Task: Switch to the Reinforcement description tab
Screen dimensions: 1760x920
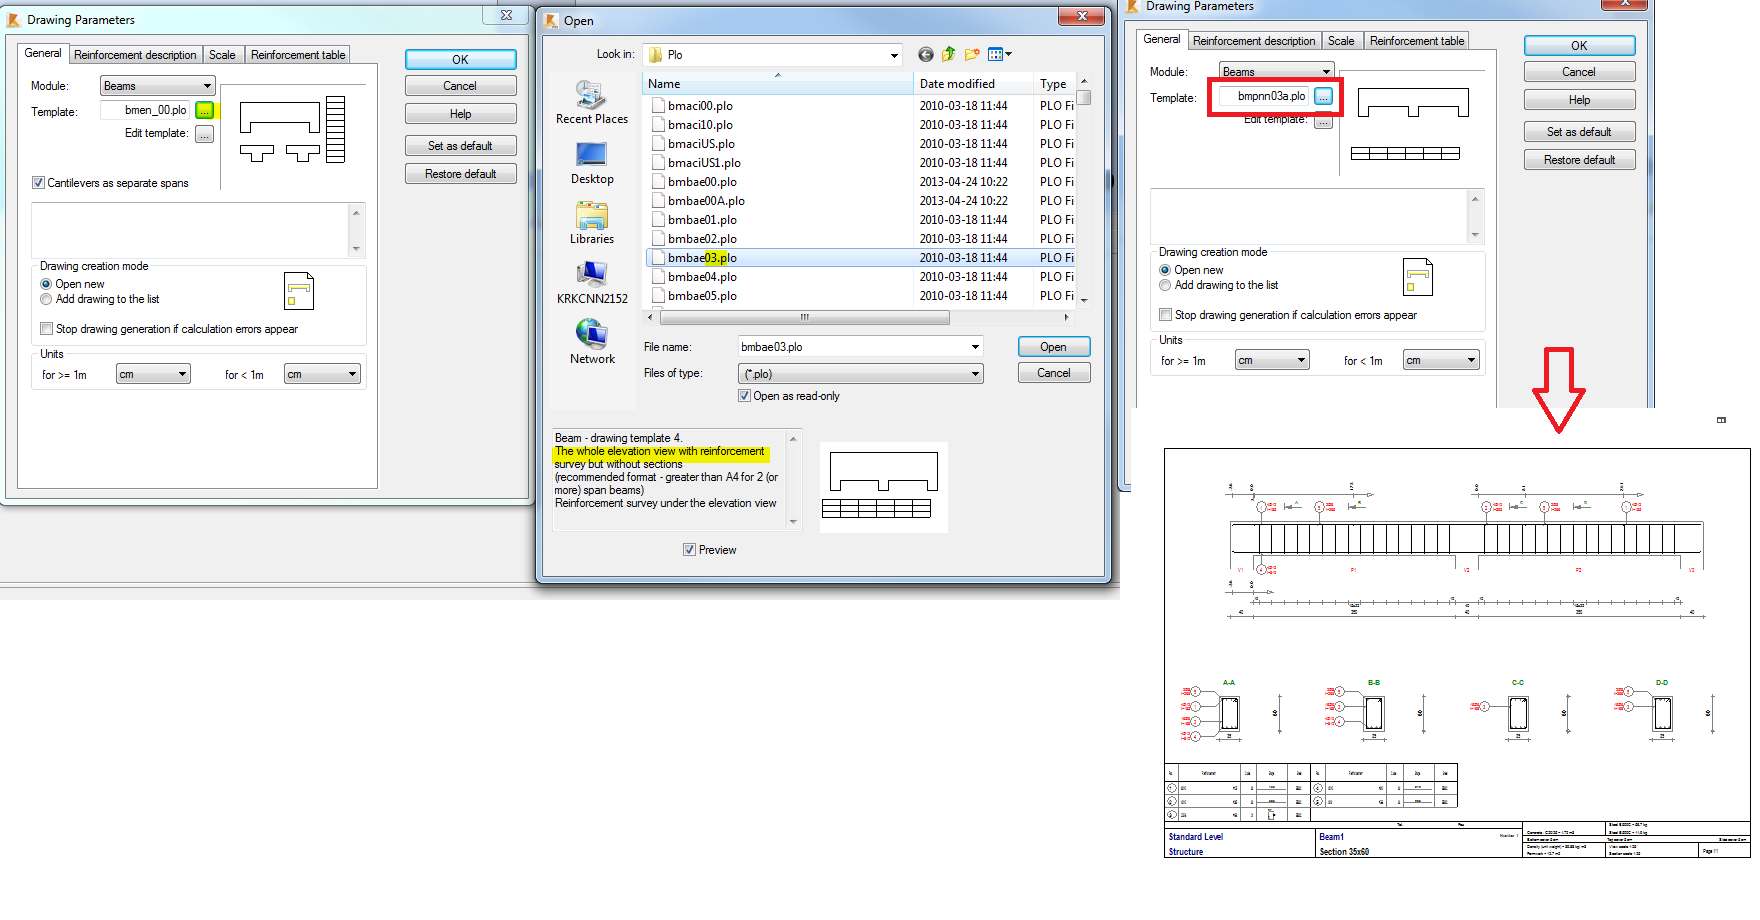Action: coord(135,54)
